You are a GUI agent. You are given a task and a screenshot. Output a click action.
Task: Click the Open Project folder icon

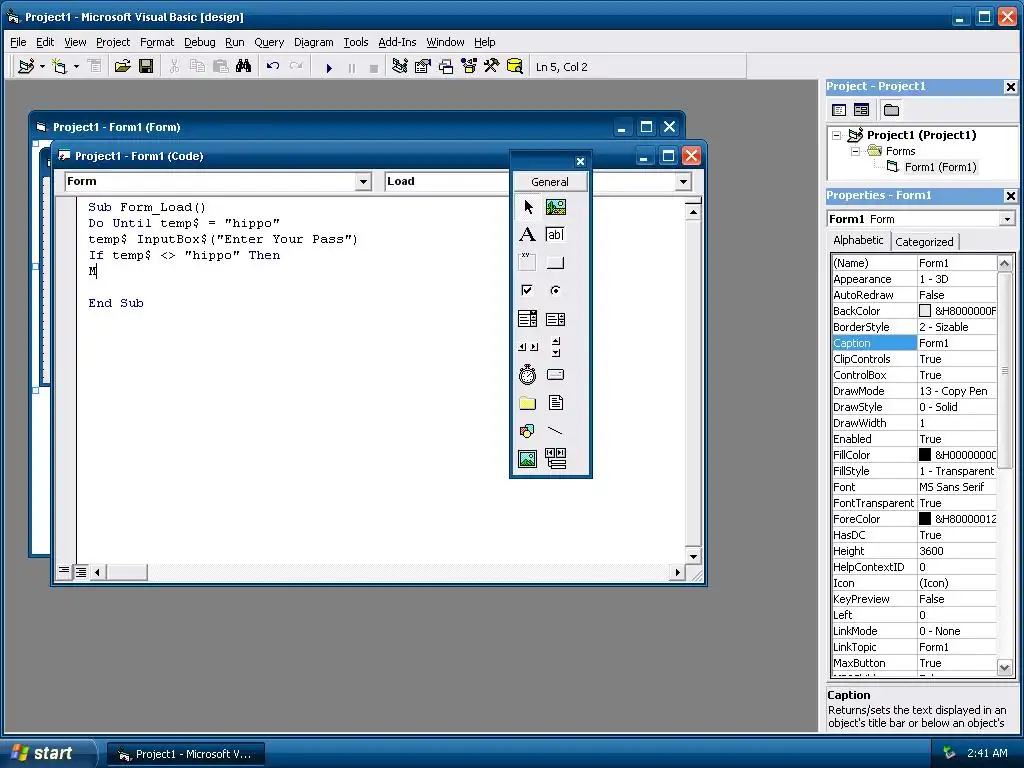[x=122, y=67]
